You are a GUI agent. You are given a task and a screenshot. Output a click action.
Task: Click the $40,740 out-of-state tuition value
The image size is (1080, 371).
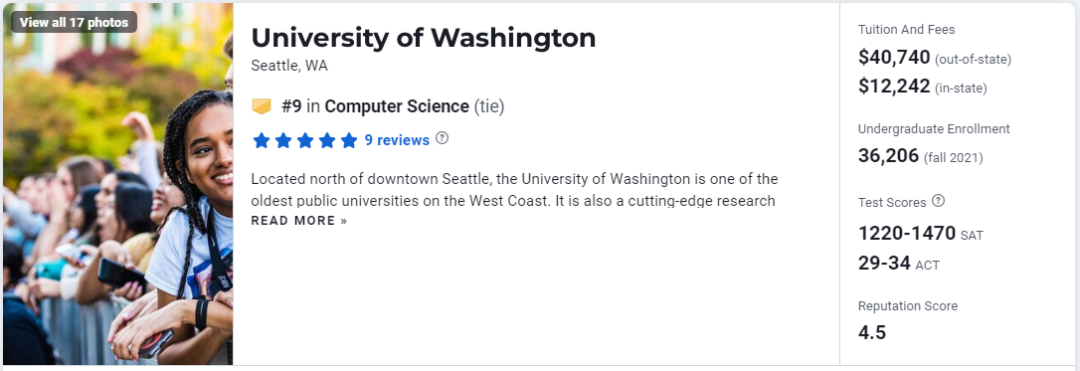click(x=894, y=58)
